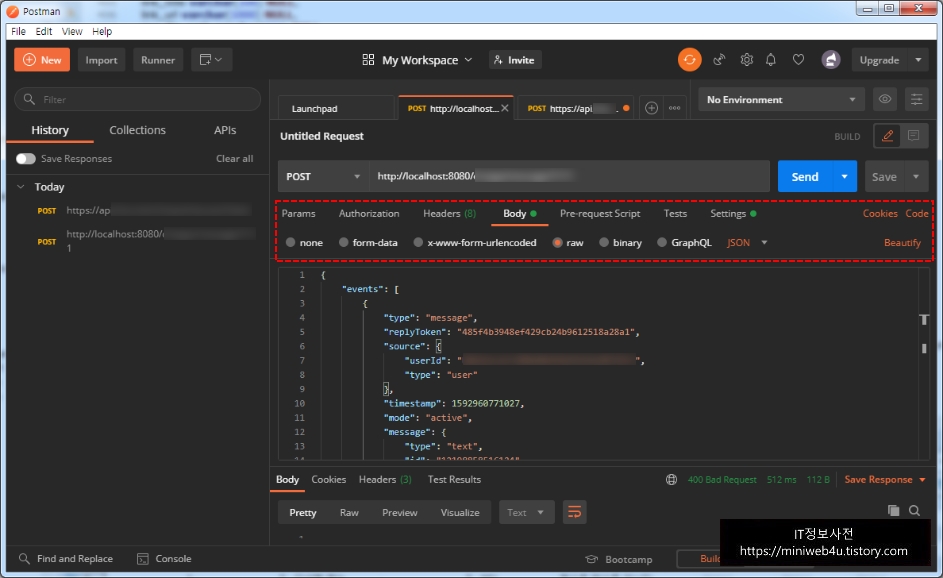Open settings gear icon in header
The height and width of the screenshot is (578, 943).
[746, 60]
